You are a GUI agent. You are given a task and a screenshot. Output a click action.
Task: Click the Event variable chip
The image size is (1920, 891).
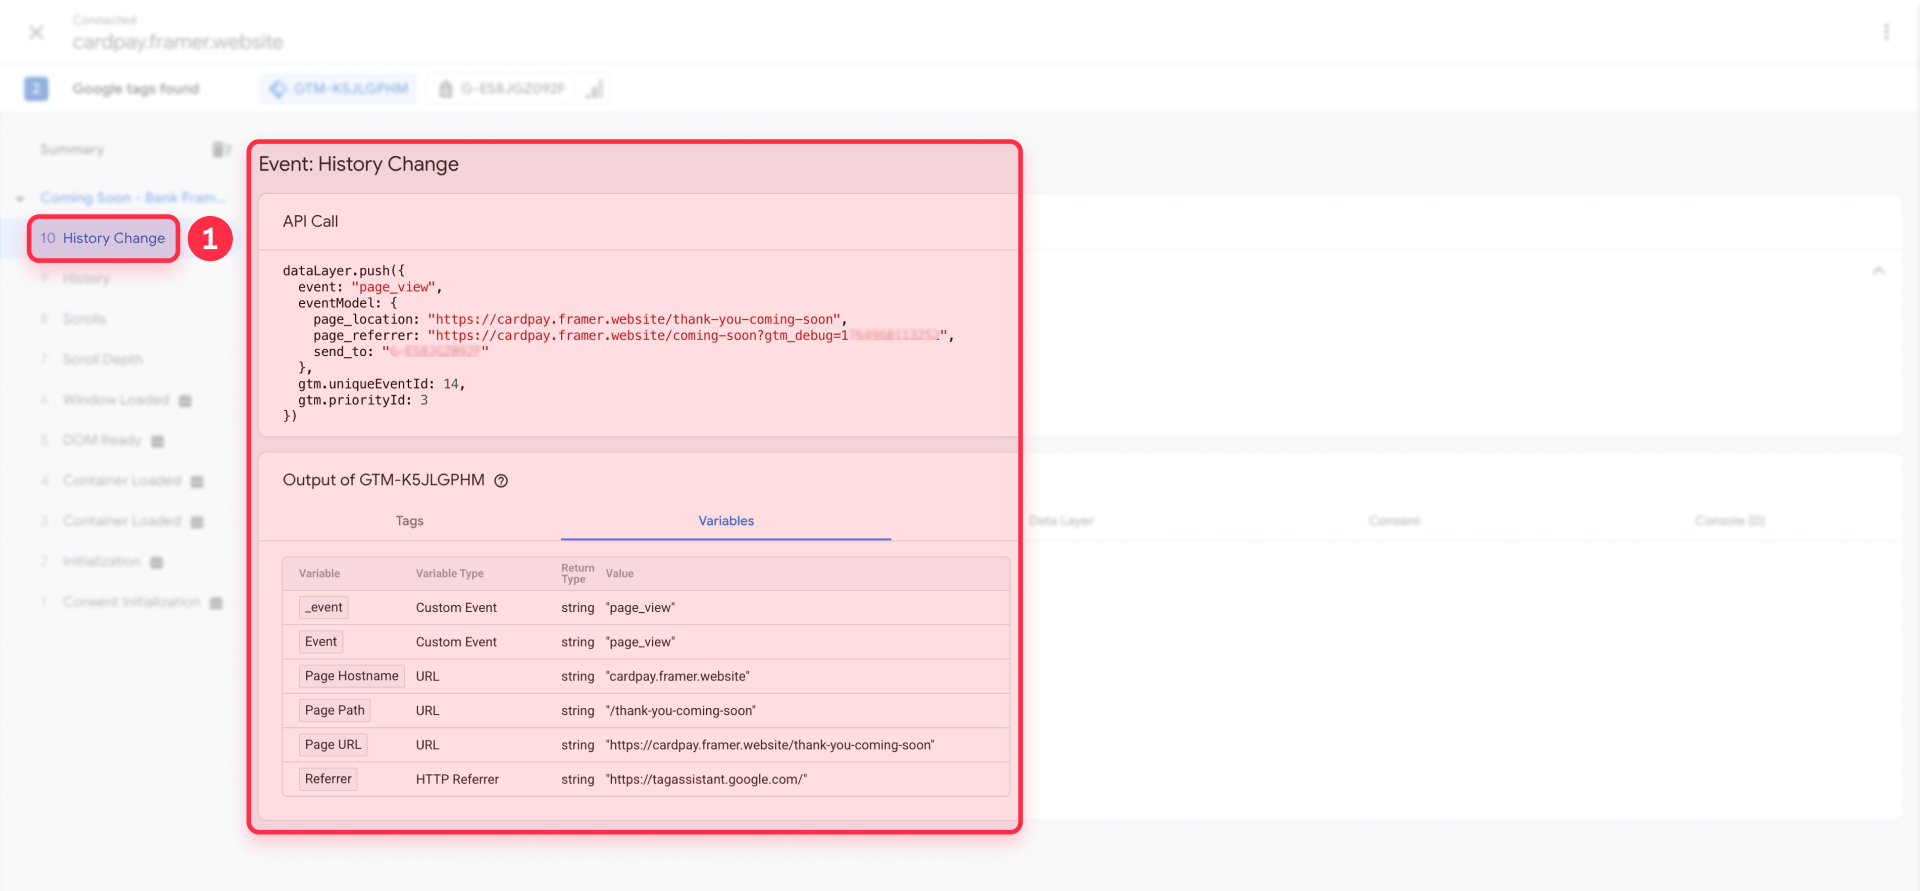point(321,642)
